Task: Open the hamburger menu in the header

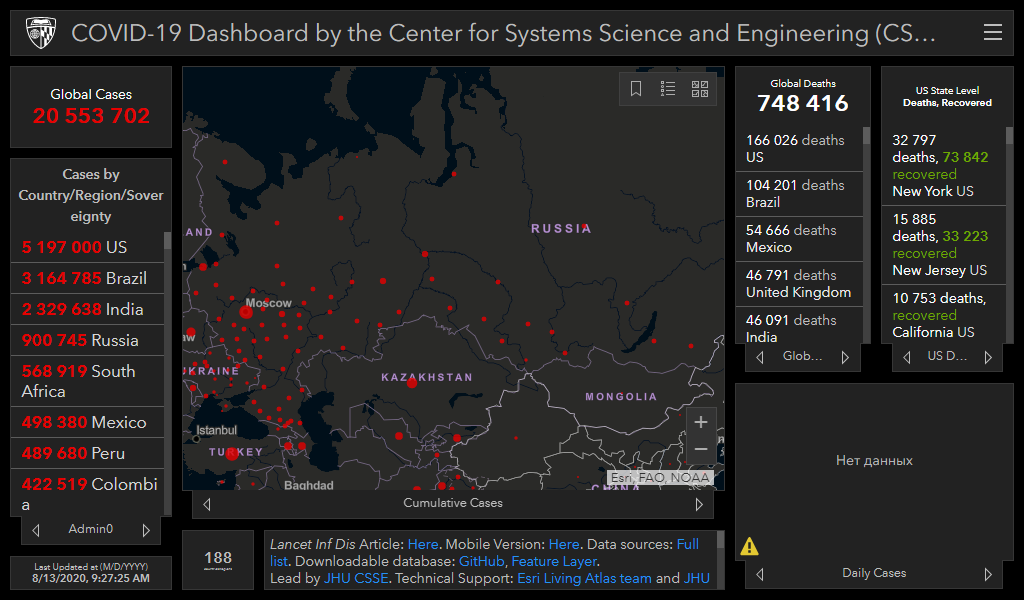Action: coord(992,33)
